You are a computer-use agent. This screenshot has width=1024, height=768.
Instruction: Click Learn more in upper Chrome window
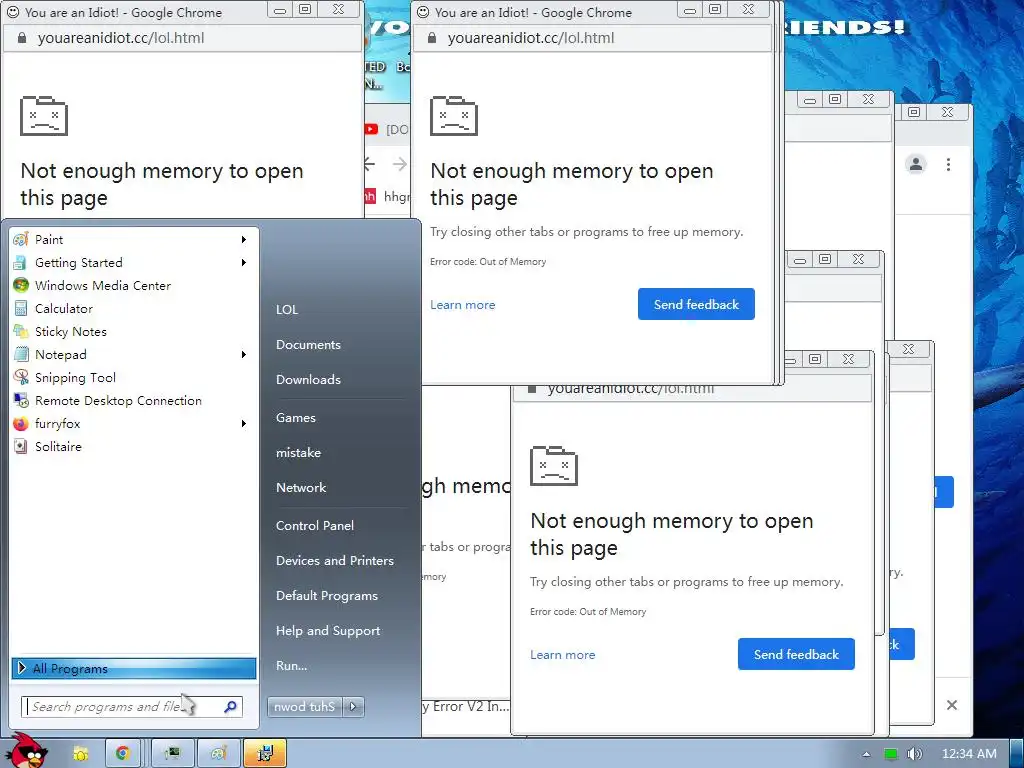(462, 305)
